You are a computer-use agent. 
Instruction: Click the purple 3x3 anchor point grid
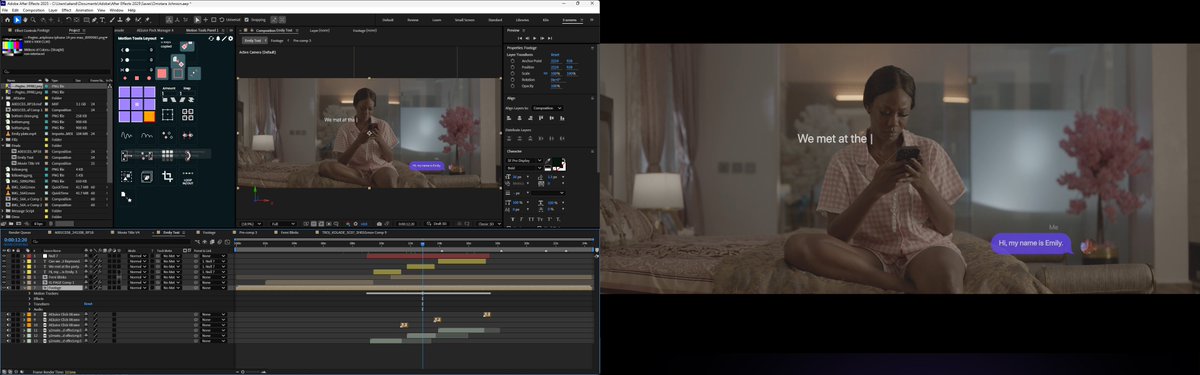click(137, 104)
